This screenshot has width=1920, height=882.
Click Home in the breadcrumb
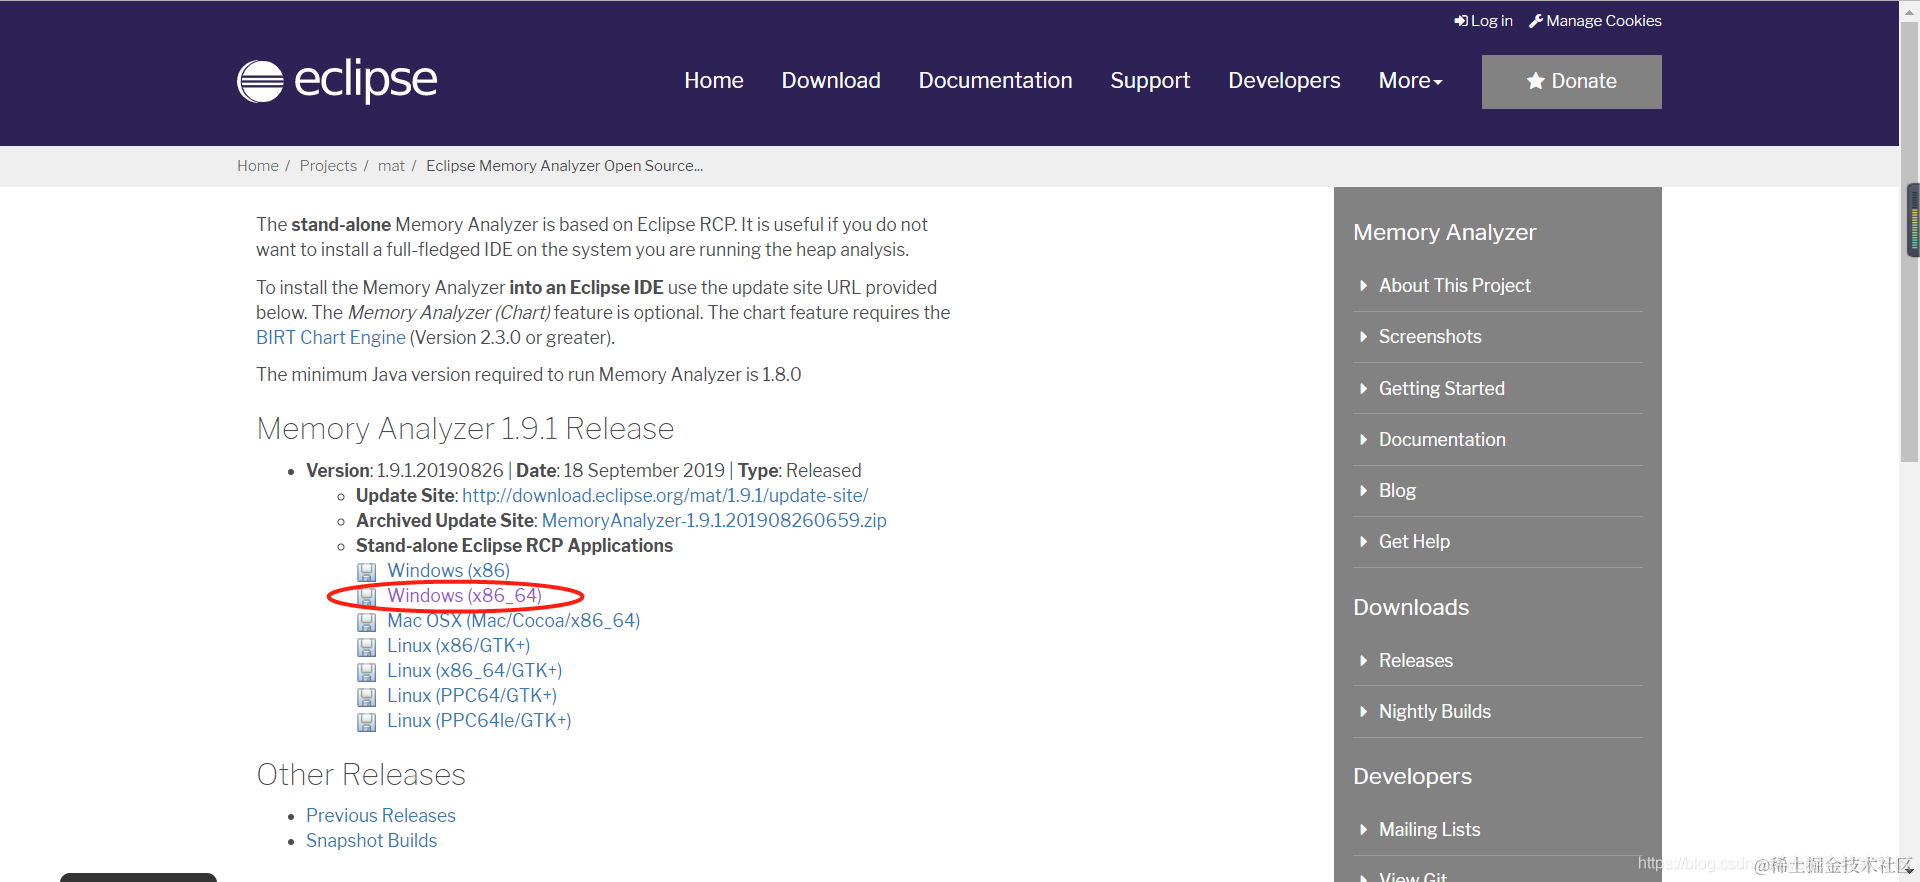pos(258,166)
